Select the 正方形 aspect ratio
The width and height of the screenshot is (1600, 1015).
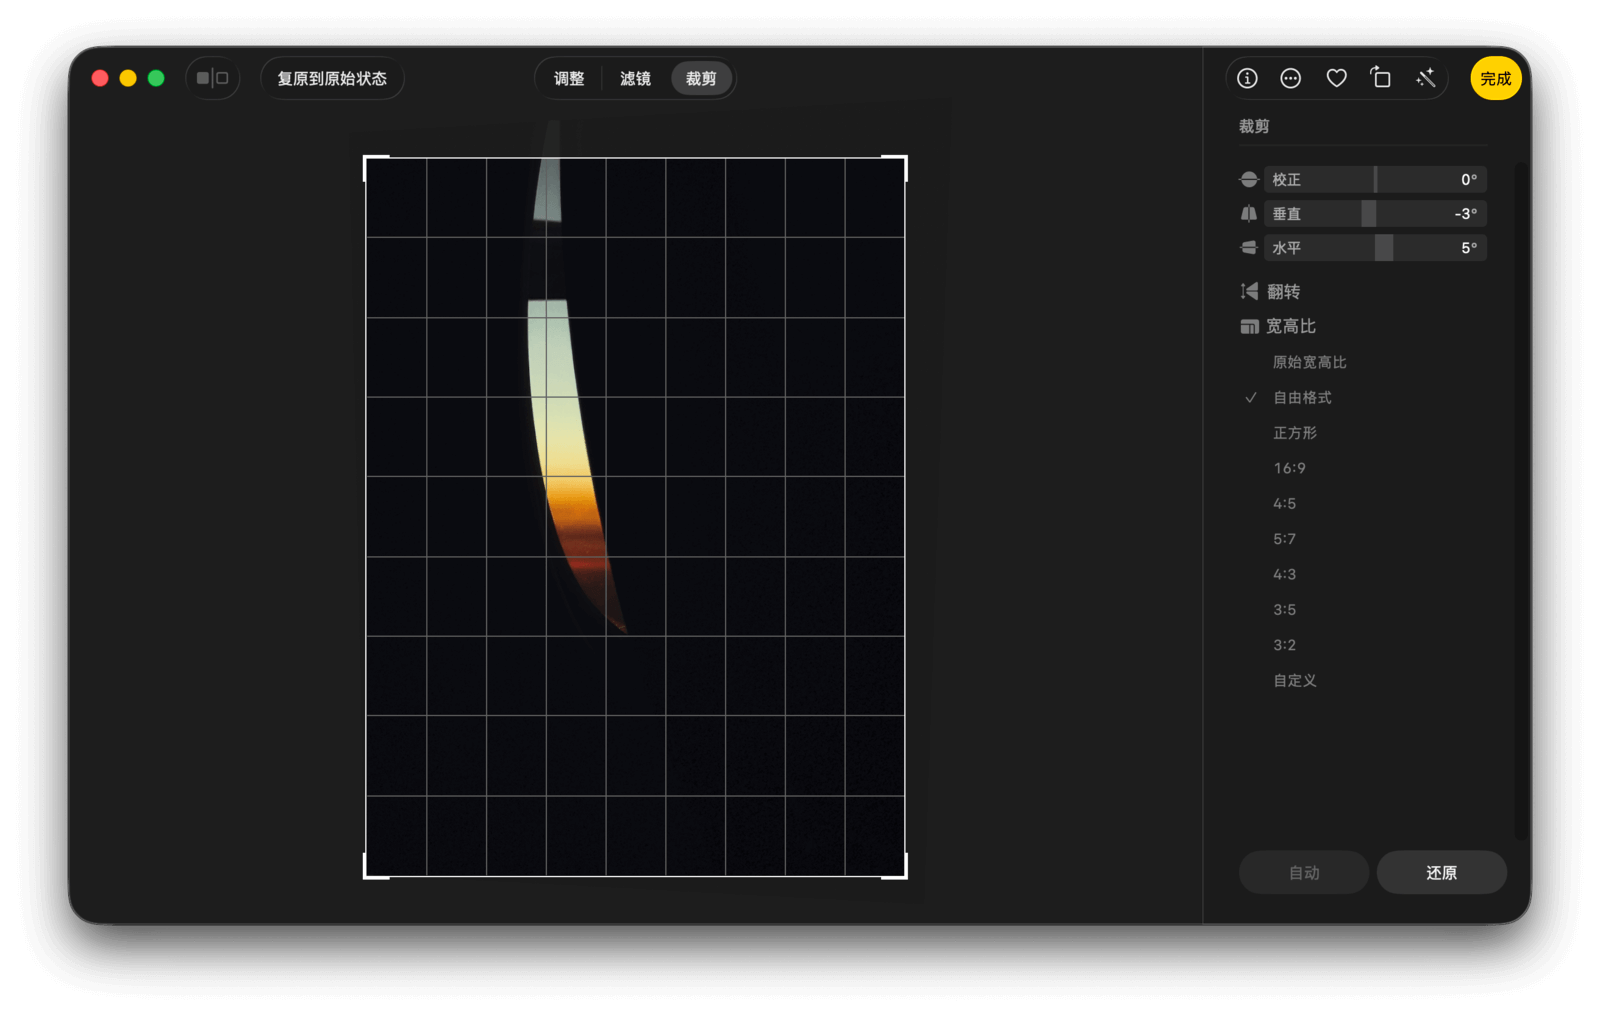(1294, 433)
